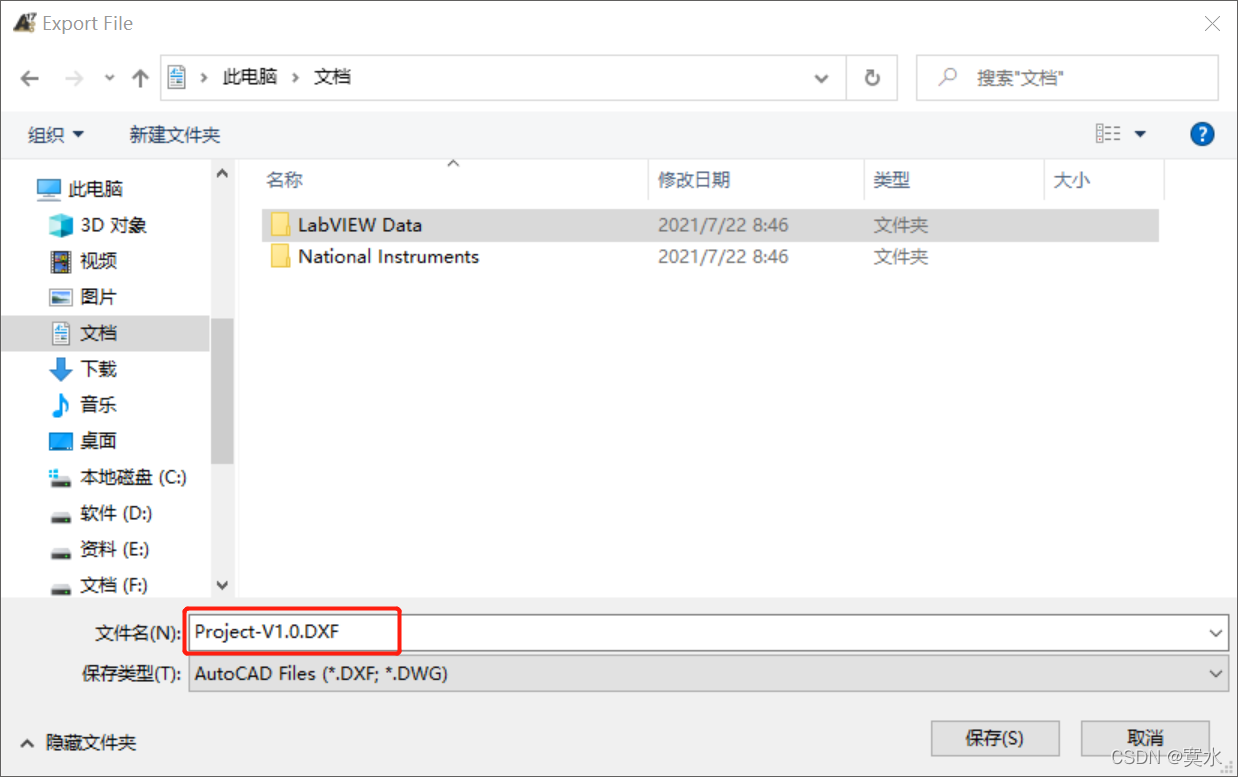Viewport: 1238px width, 777px height.
Task: Click the 取消 cancel button
Action: coord(1146,738)
